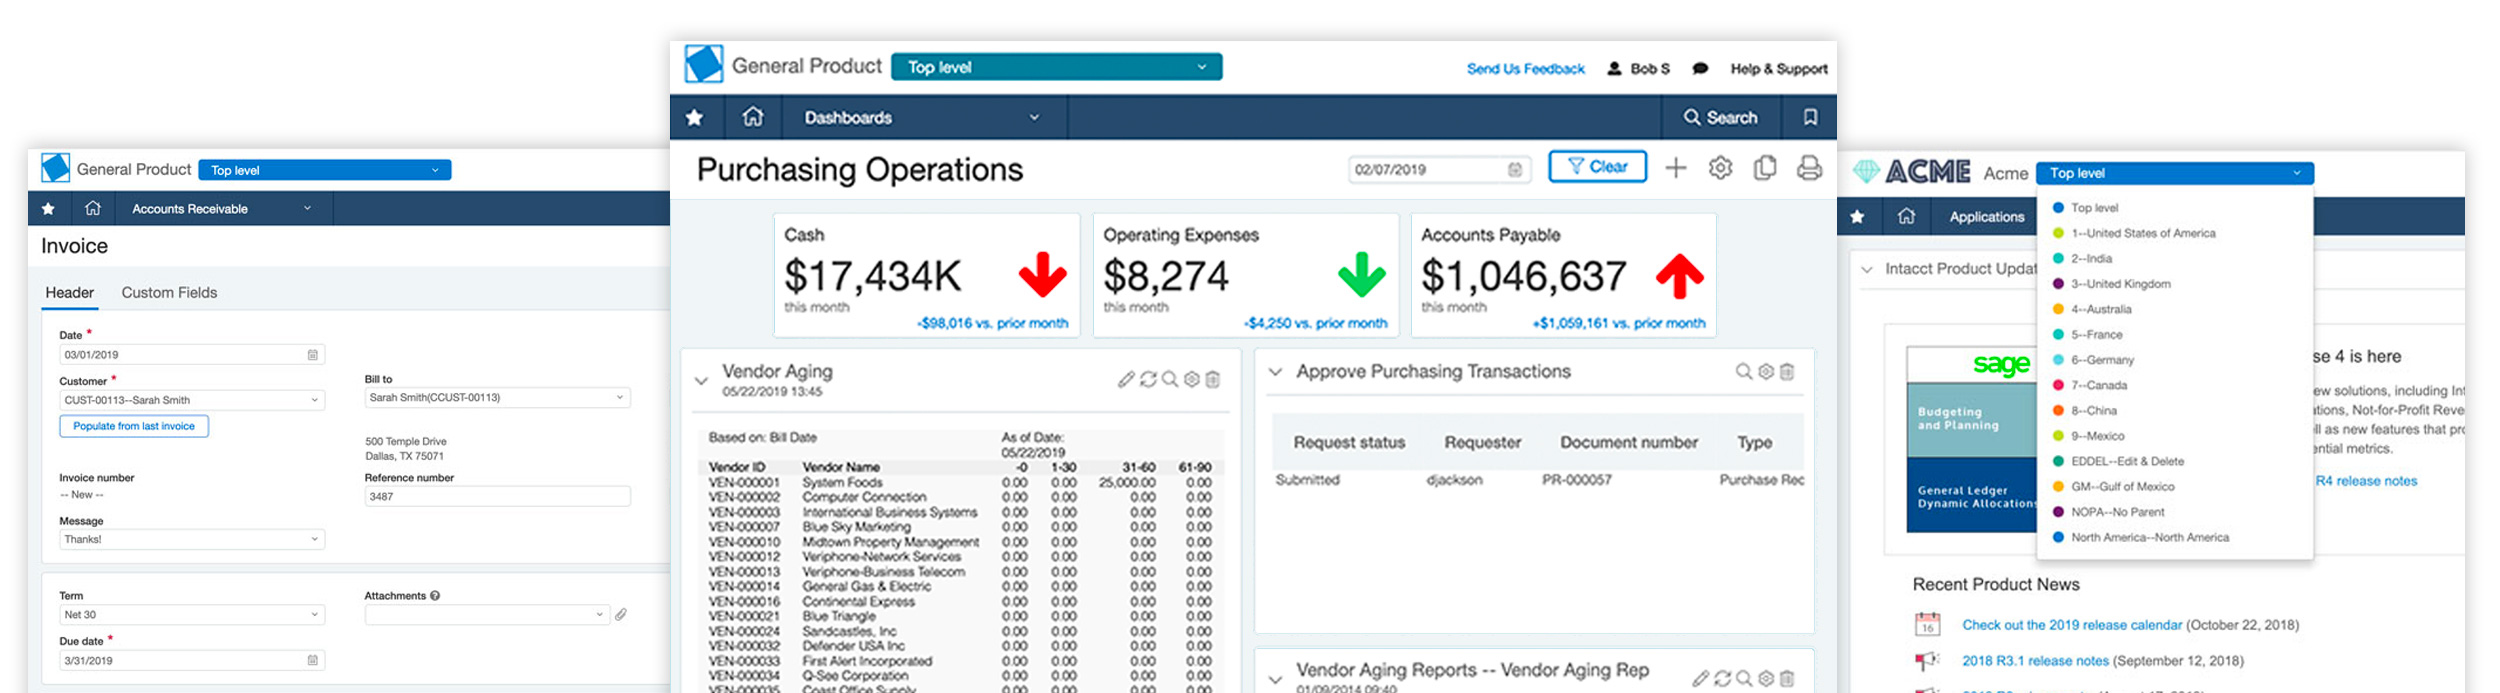
Task: Attach a file with the paperclip icon
Action: (621, 614)
